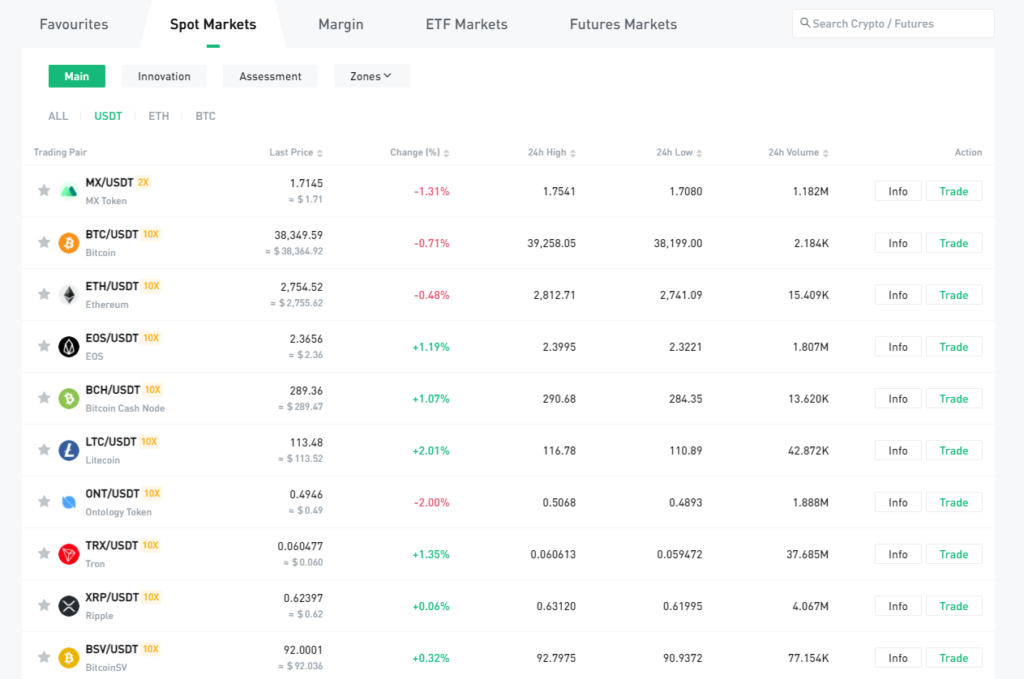Screen dimensions: 1024x679
Task: Expand the Zones dropdown
Action: coord(372,76)
